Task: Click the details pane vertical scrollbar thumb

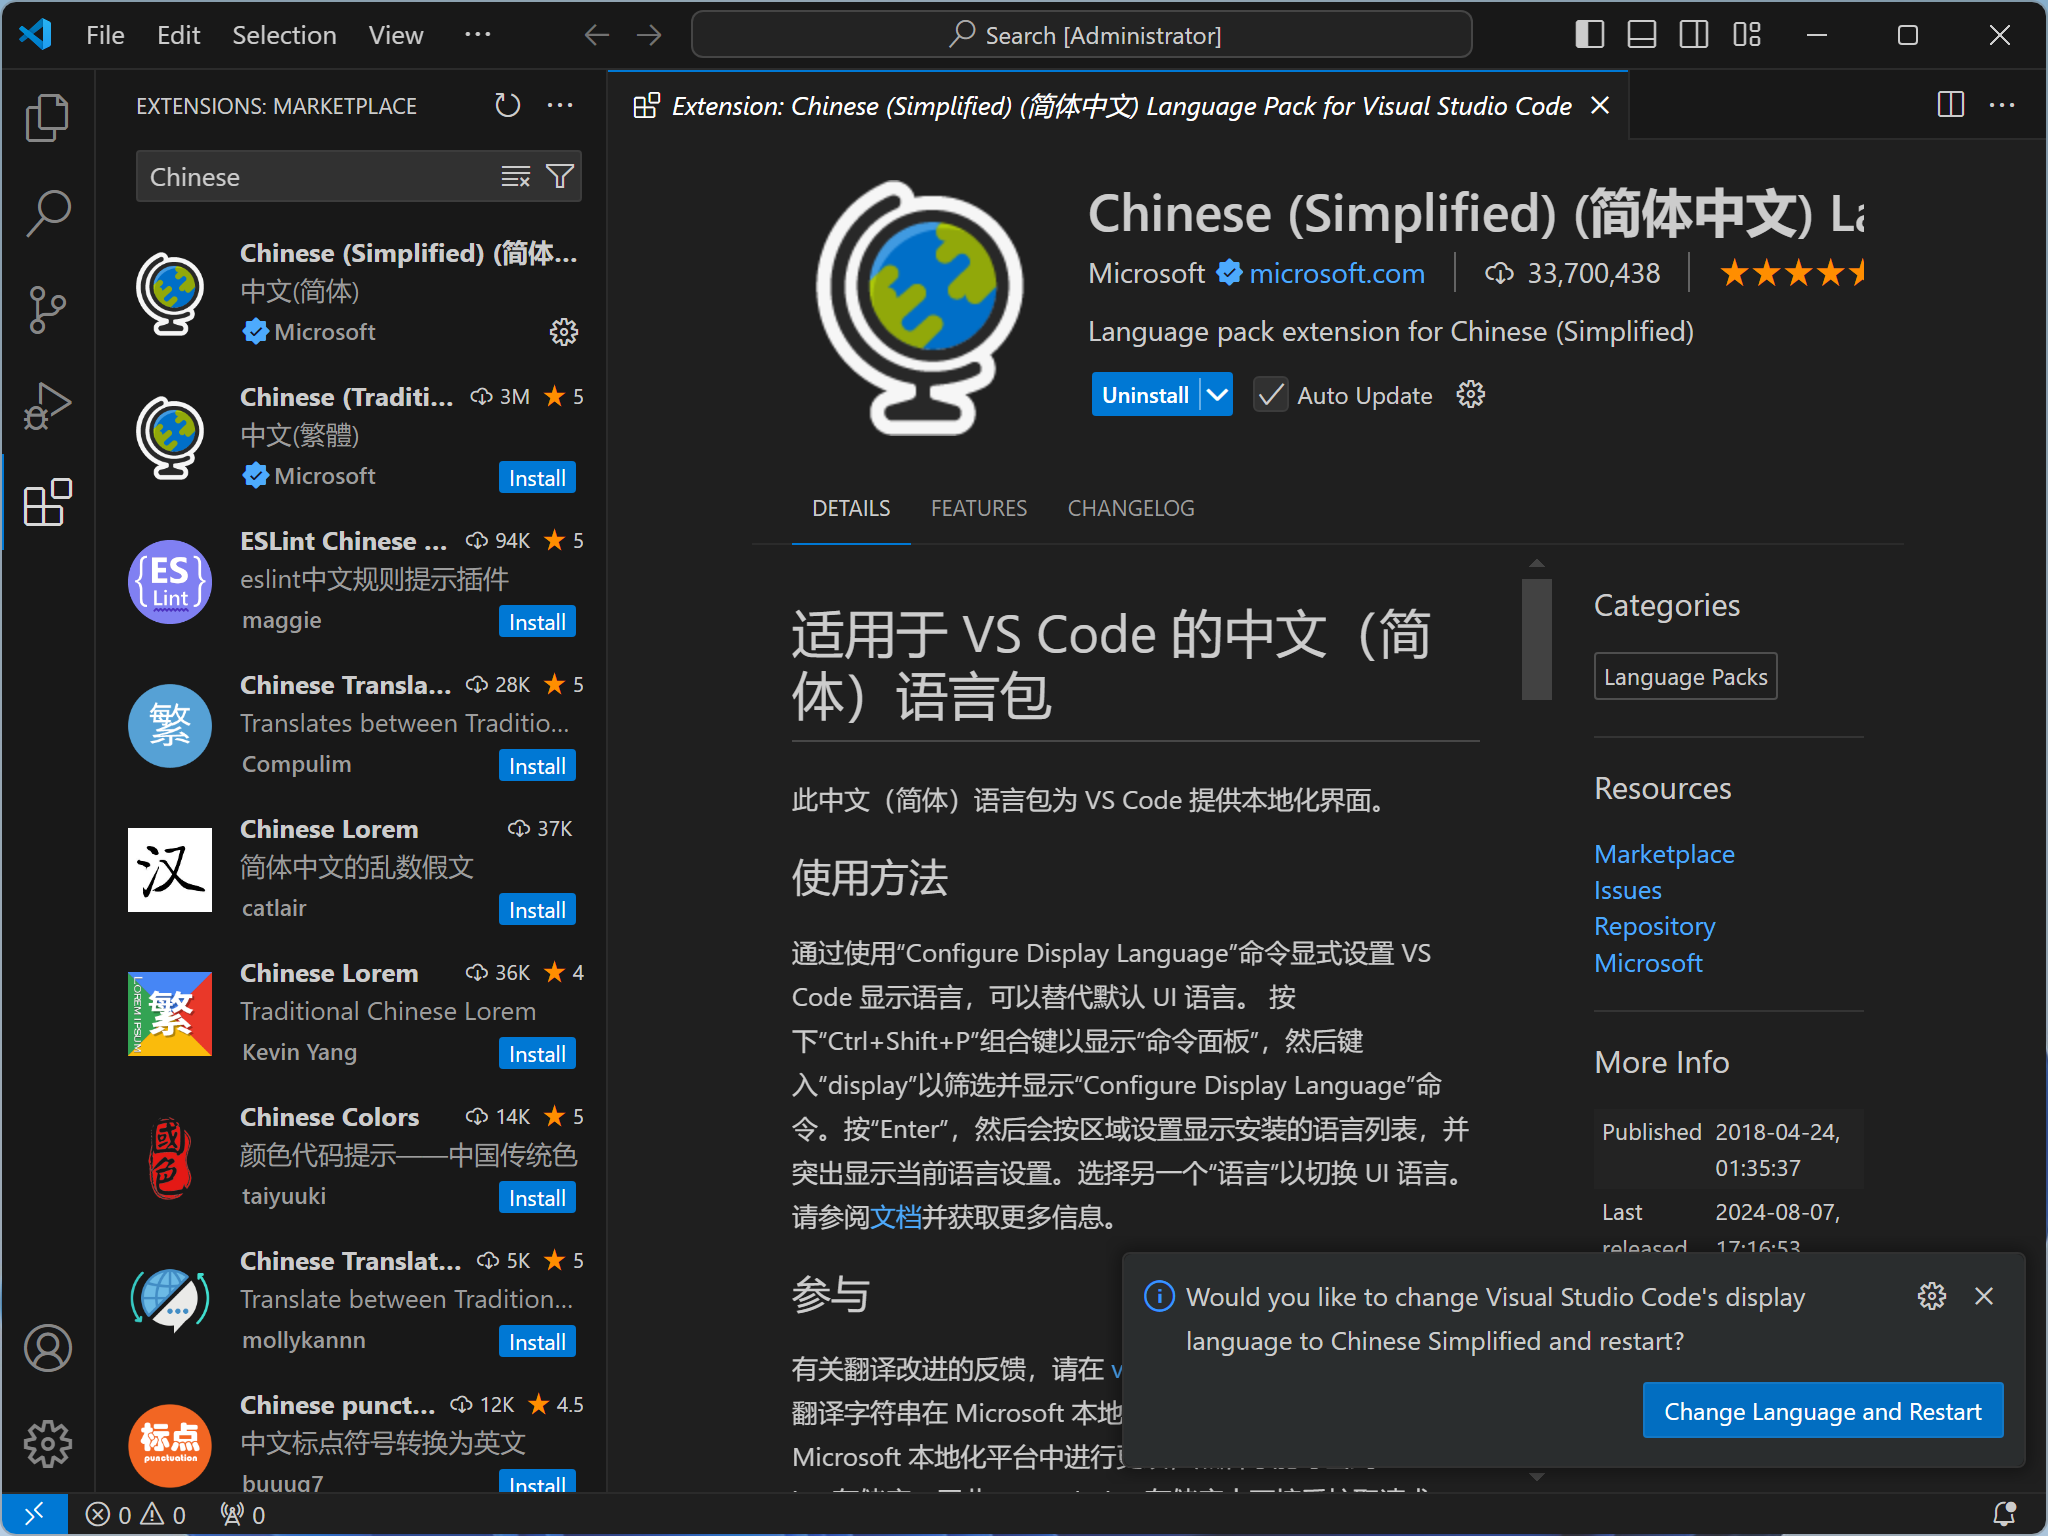Action: click(1536, 639)
